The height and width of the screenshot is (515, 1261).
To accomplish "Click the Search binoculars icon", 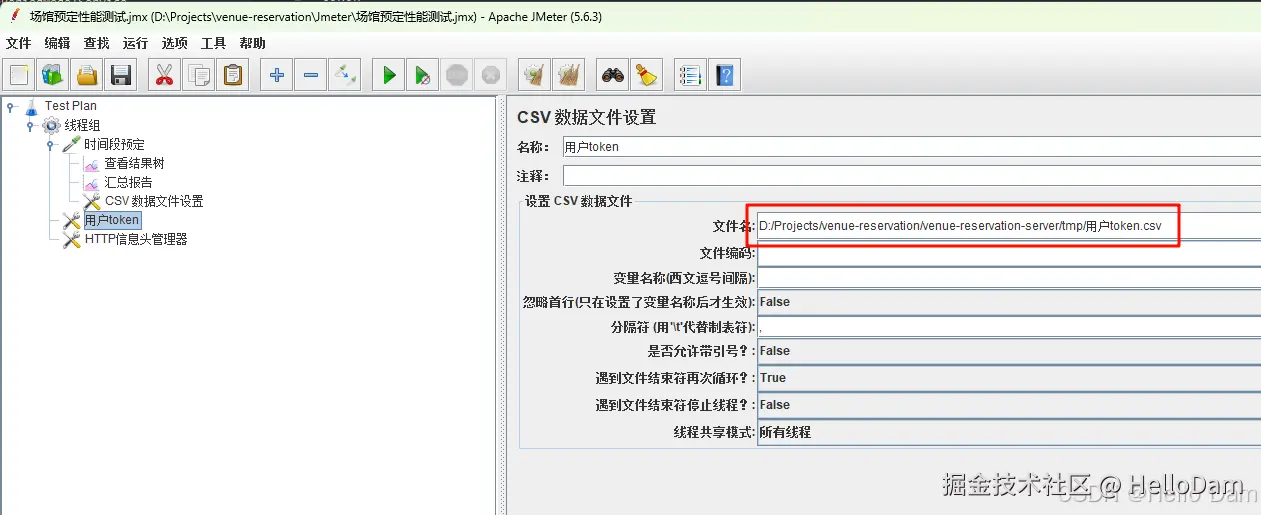I will click(612, 75).
